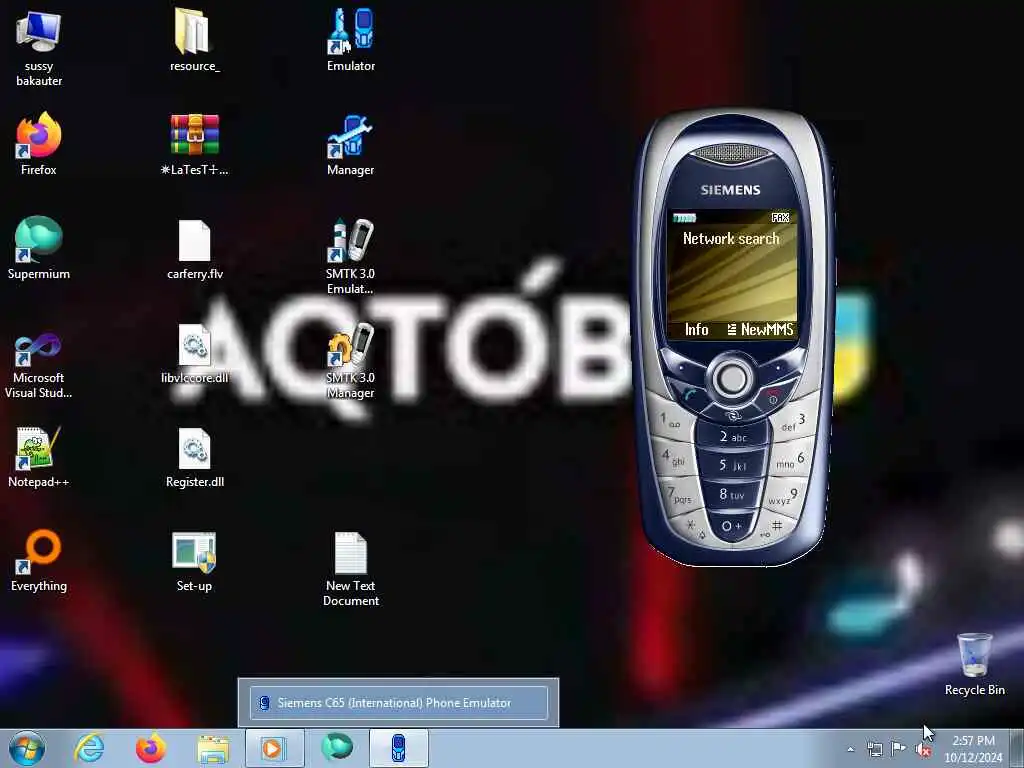1024x768 pixels.
Task: Select the Recycle Bin icon
Action: click(974, 664)
